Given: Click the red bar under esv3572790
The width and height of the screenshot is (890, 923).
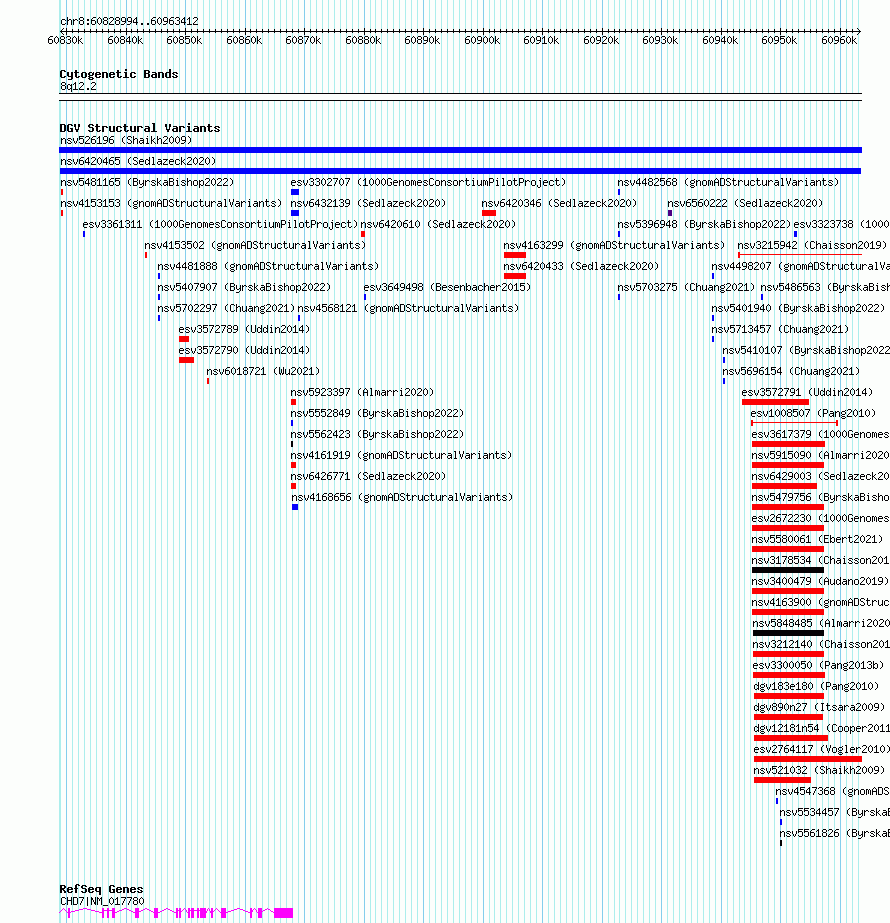Looking at the screenshot, I should (x=186, y=360).
